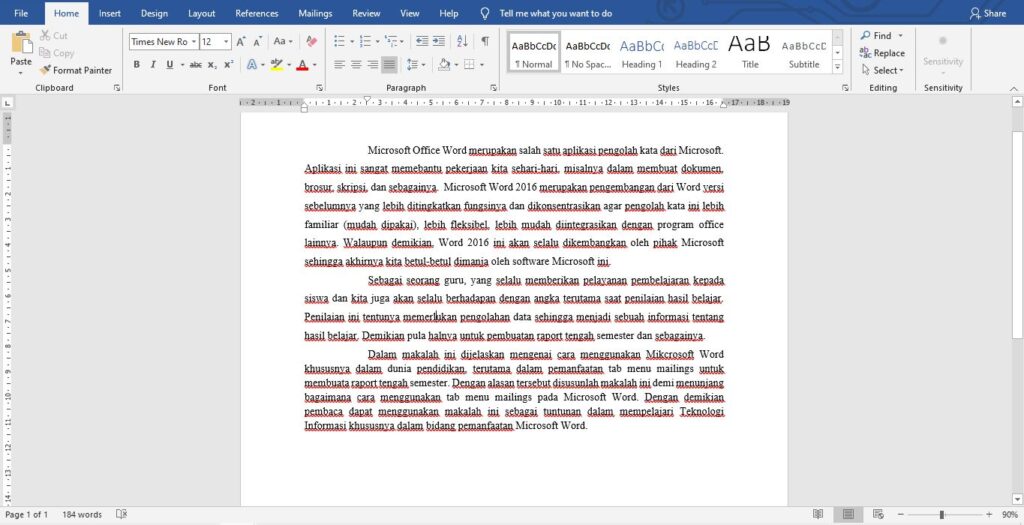
Task: Click zoom out minus icon
Action: pyautogui.click(x=901, y=515)
